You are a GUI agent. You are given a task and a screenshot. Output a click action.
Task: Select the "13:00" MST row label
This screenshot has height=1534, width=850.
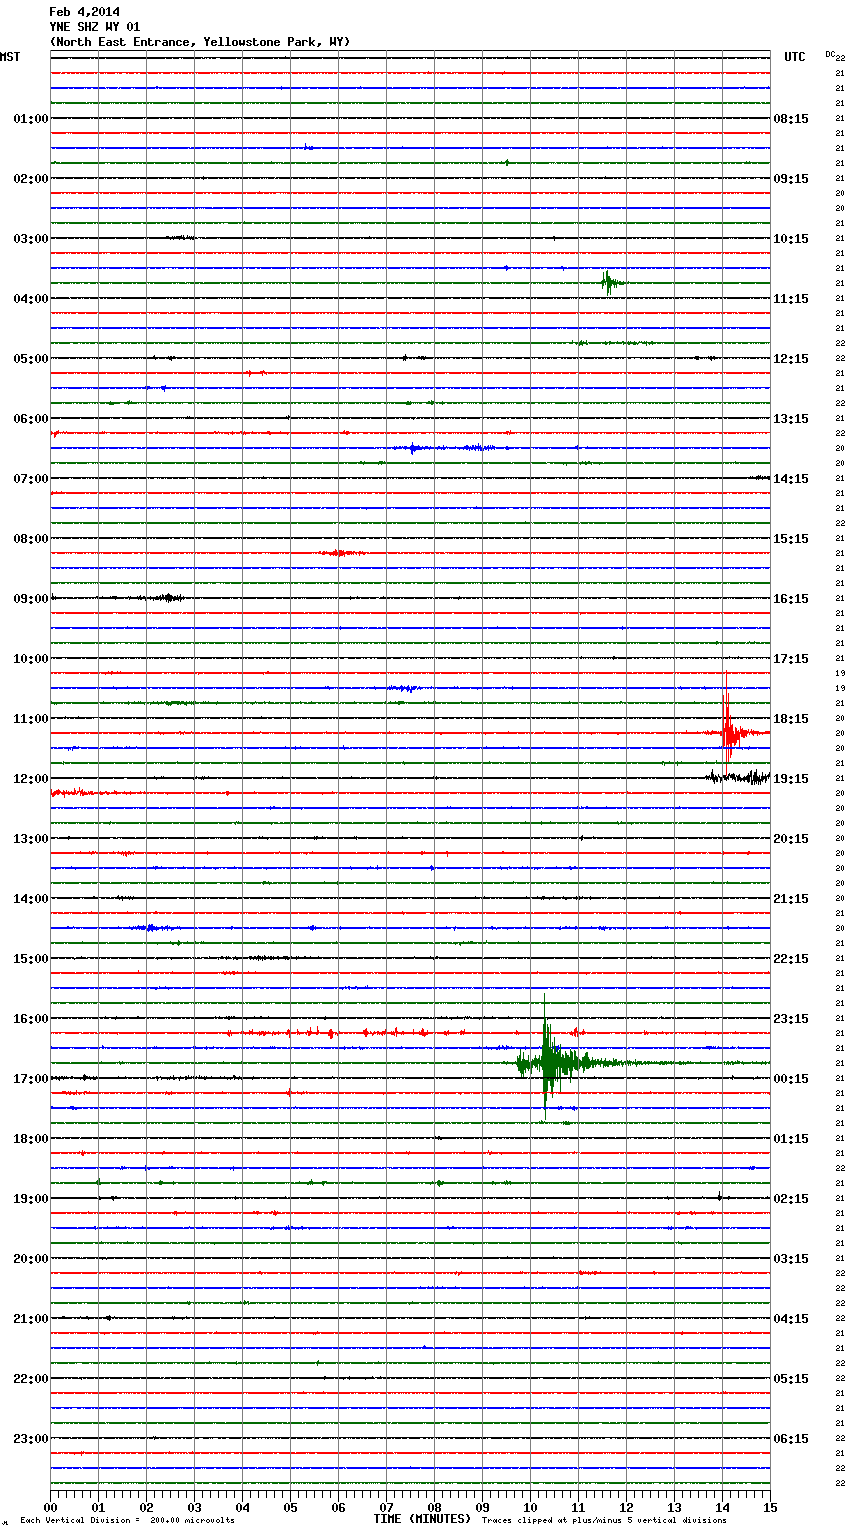31,839
